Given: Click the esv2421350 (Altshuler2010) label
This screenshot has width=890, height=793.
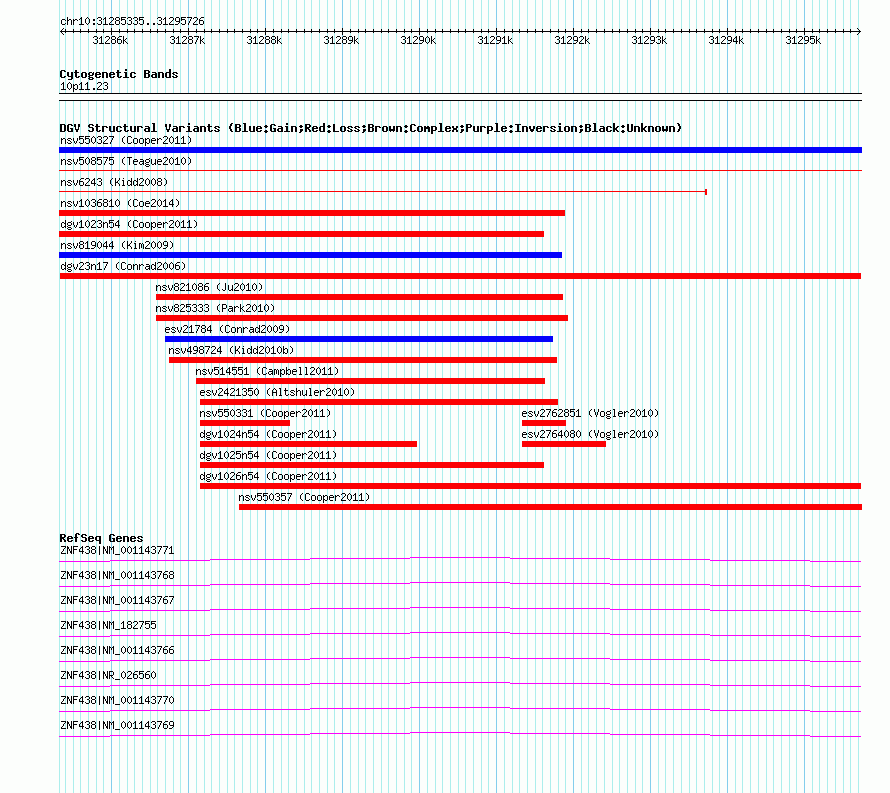Looking at the screenshot, I should pyautogui.click(x=277, y=392).
